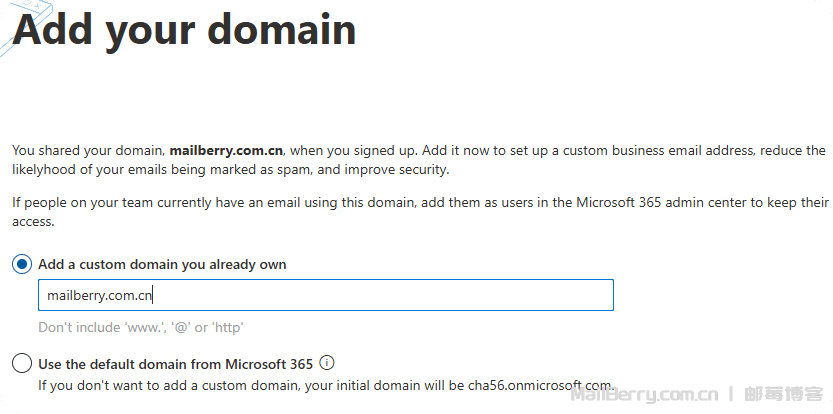
Task: Click the hint text about 'www.', '@' or 'http'
Action: (x=141, y=327)
